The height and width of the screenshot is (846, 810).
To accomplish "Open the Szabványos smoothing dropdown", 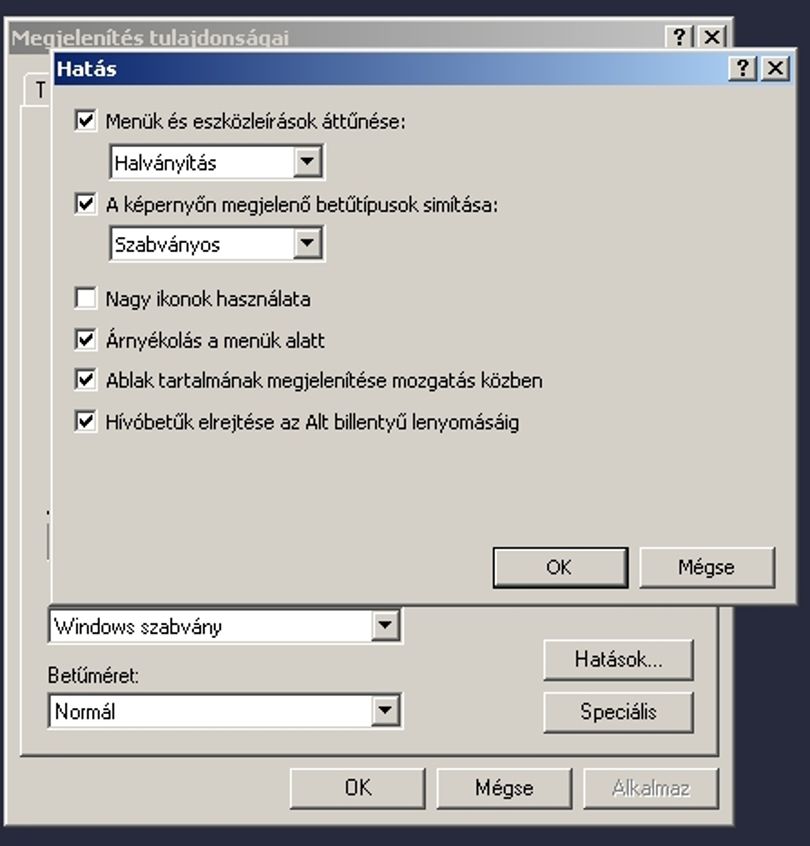I will click(307, 243).
